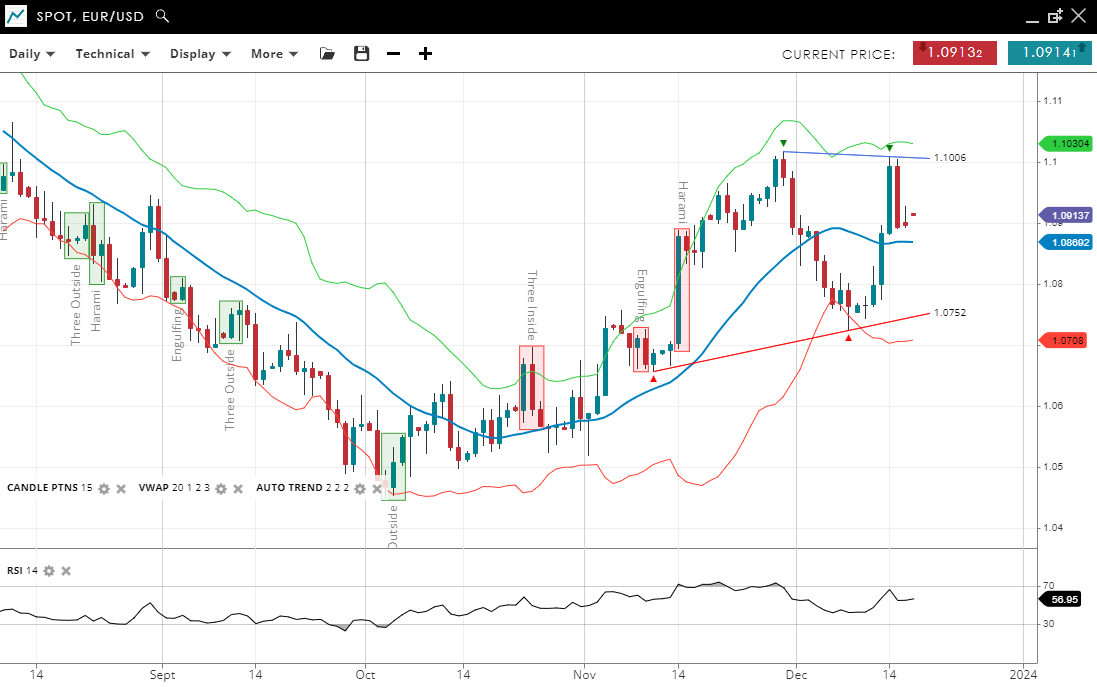Open the More menu

pos(274,54)
